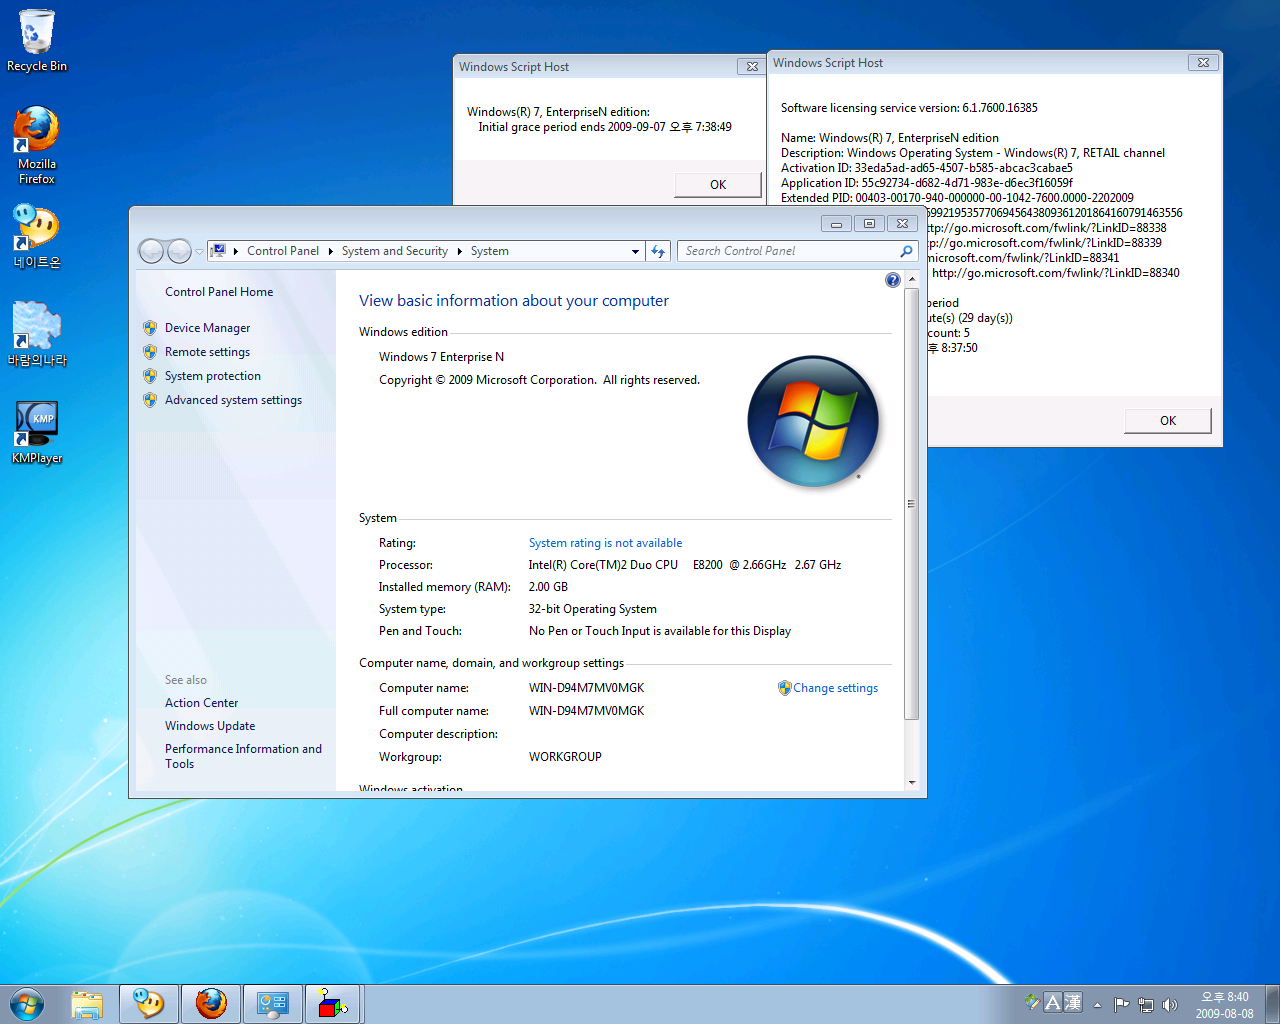Click the search magnifier icon

[x=906, y=251]
